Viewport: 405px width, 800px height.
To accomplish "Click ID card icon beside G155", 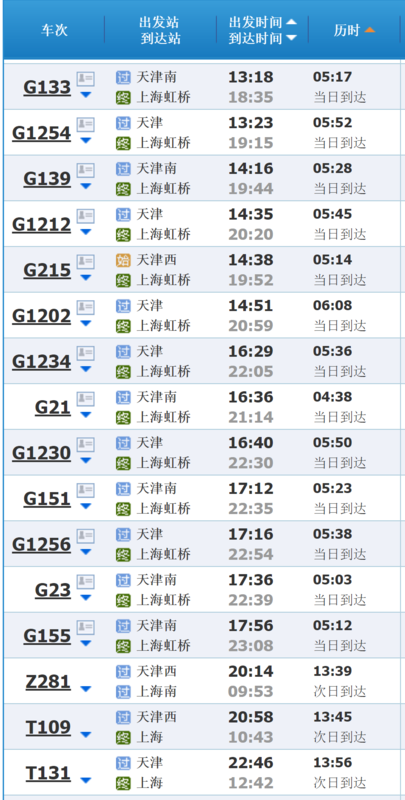I will (86, 628).
